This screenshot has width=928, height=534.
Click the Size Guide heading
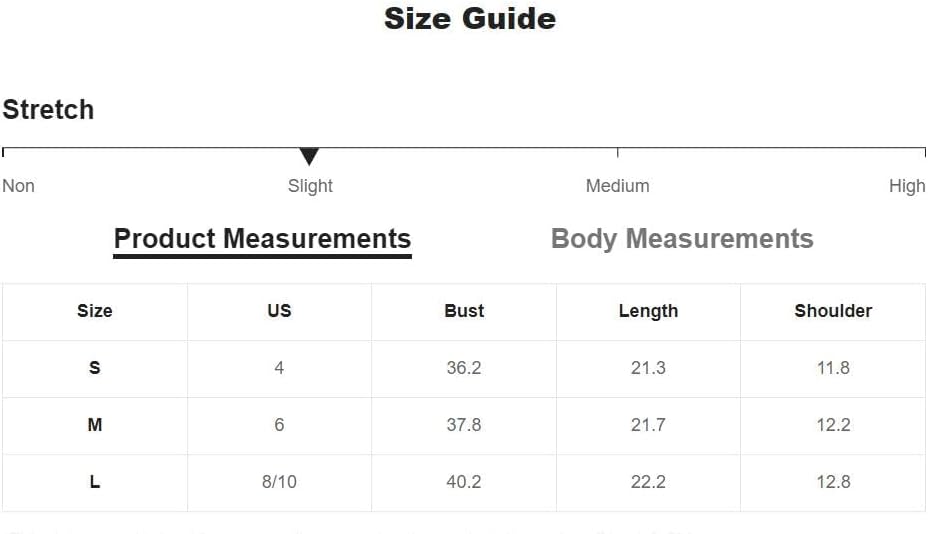[470, 19]
